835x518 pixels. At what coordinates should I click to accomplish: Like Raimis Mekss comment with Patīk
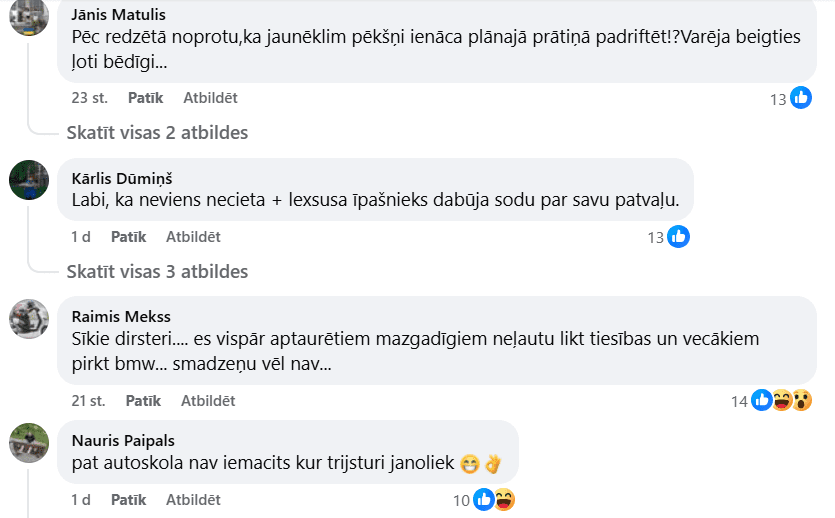click(x=143, y=401)
